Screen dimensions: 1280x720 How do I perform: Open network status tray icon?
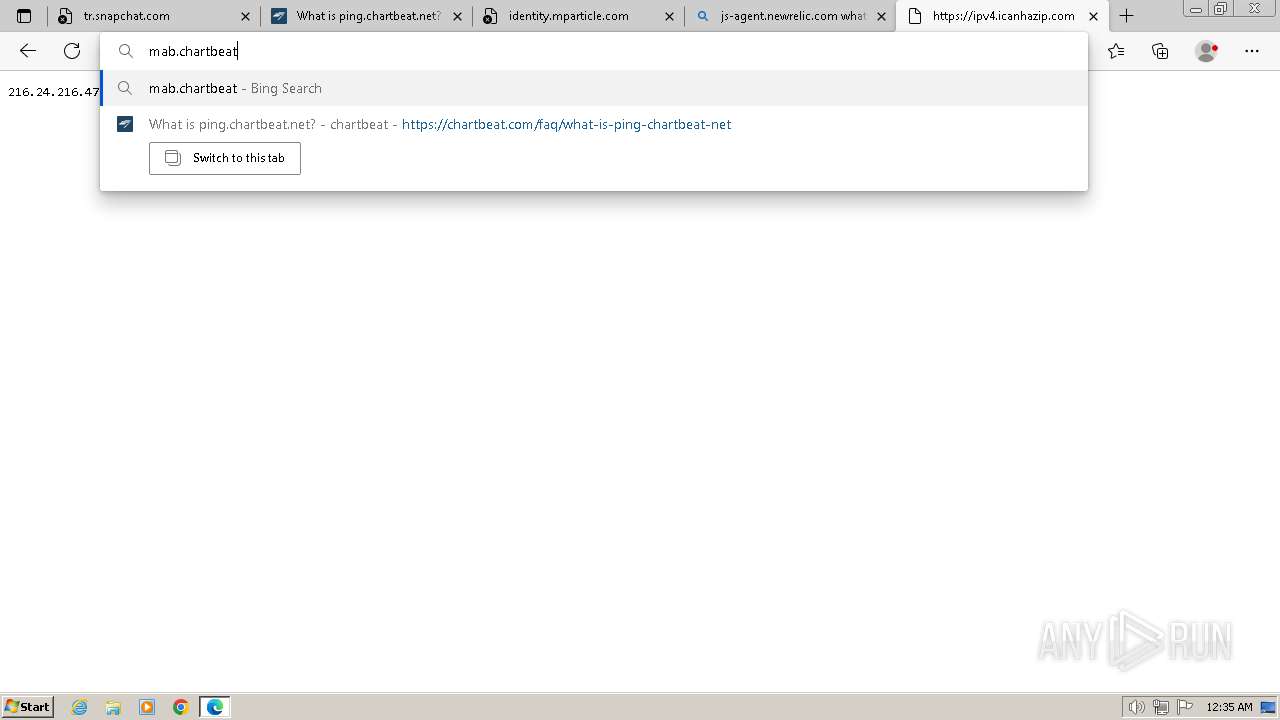pos(1161,707)
